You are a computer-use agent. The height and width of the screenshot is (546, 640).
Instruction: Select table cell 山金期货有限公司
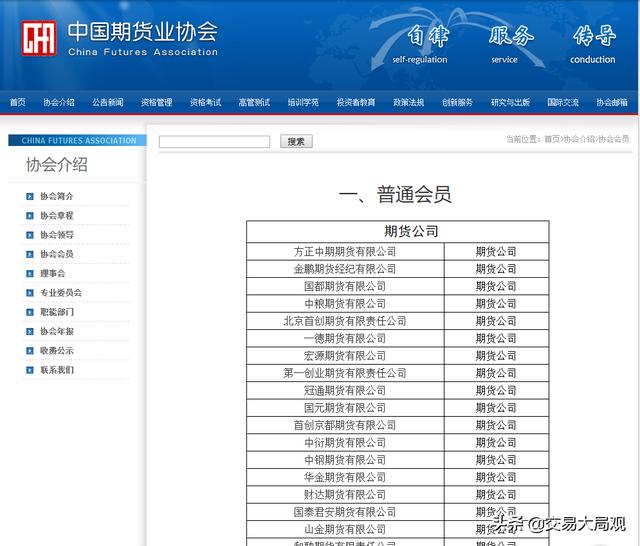coord(345,529)
